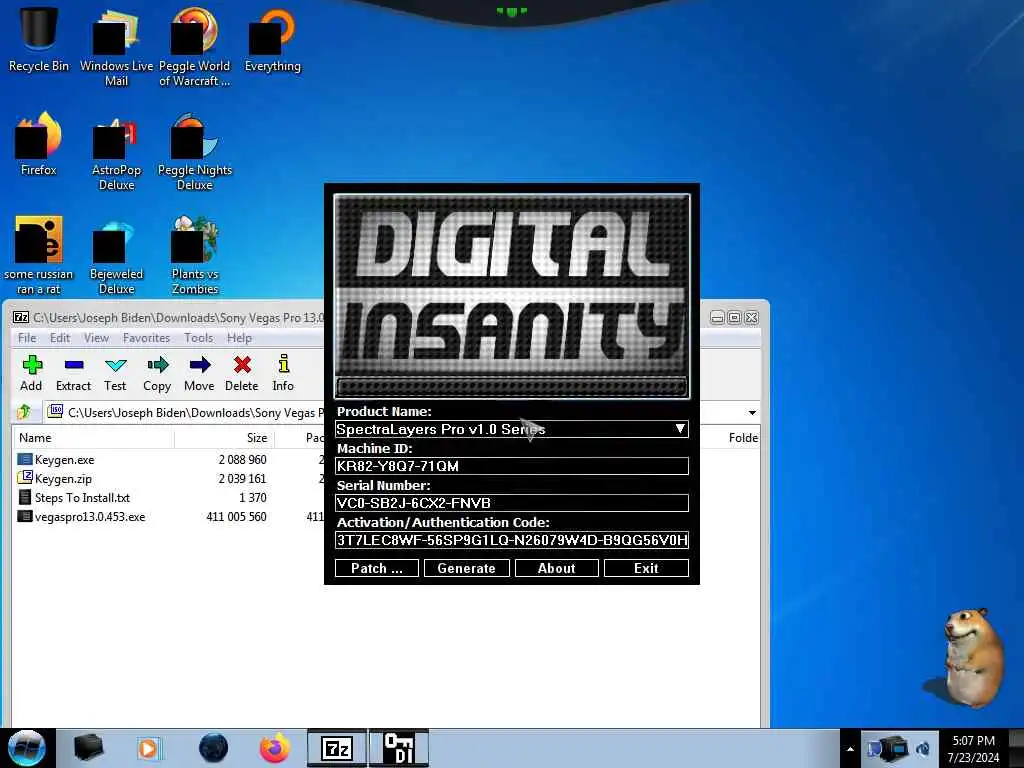
Task: Click the Exit button in keygen
Action: tap(646, 568)
